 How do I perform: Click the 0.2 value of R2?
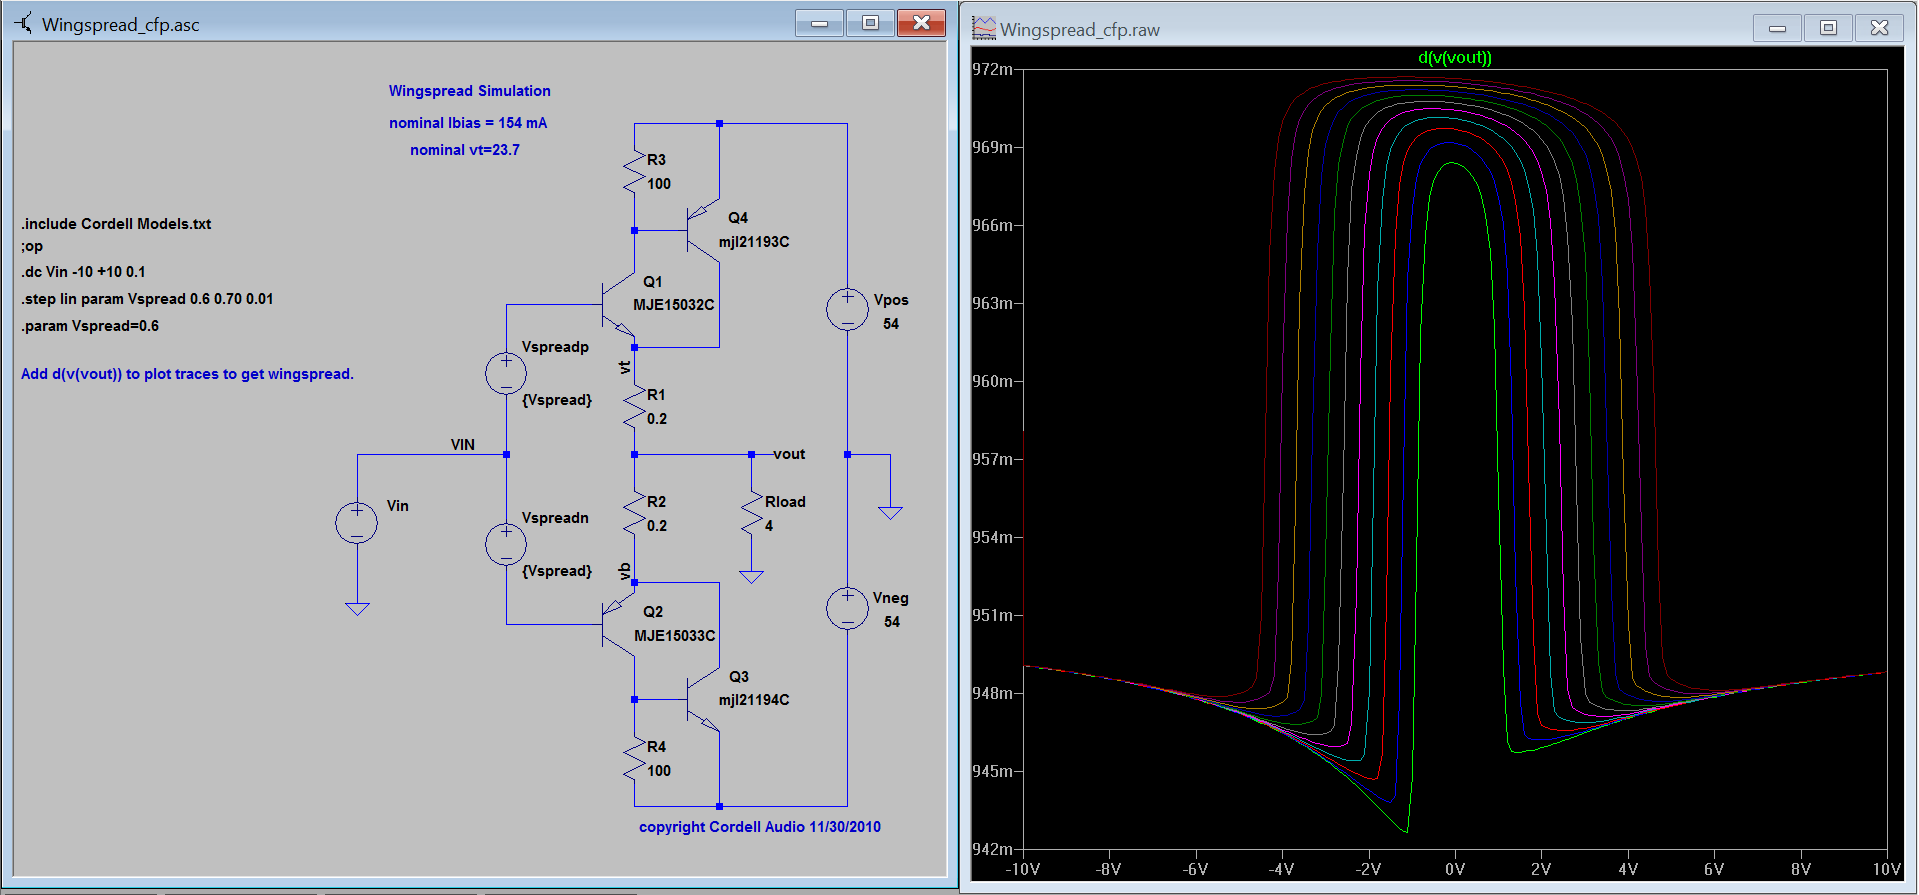click(x=657, y=526)
